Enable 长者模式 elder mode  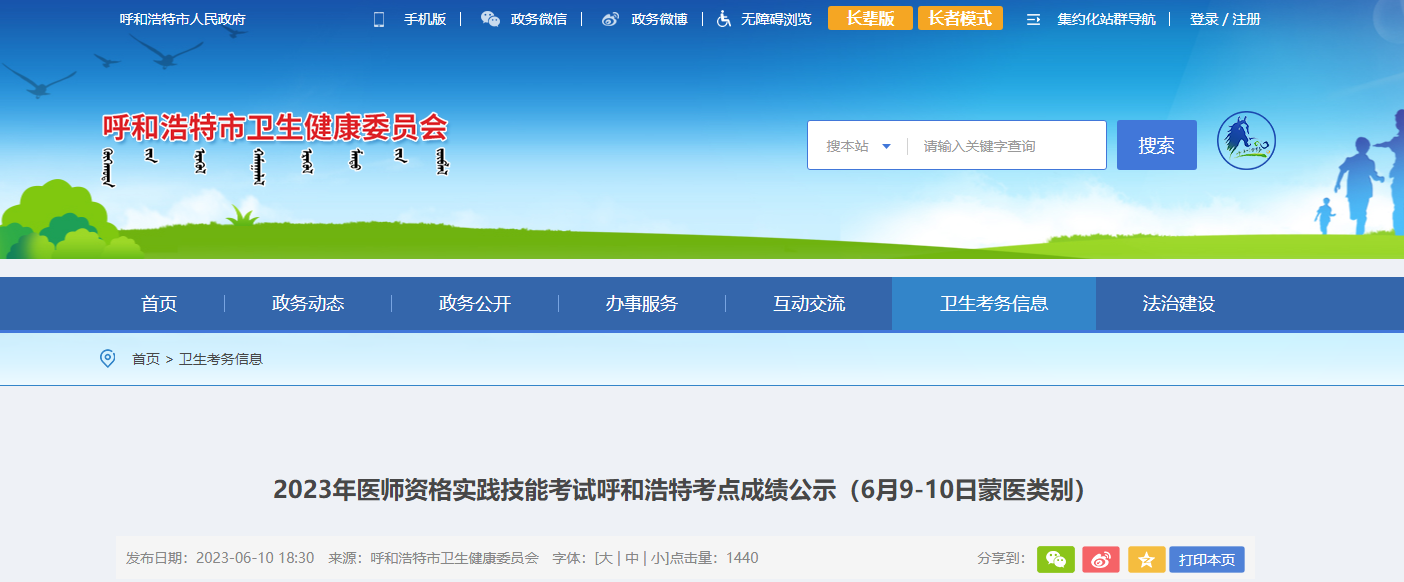(960, 18)
